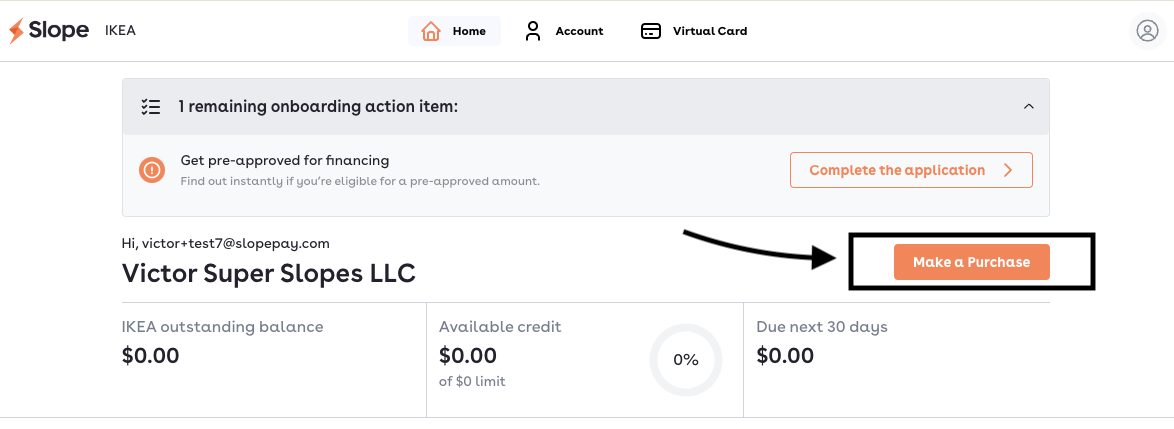This screenshot has height=429, width=1174.
Task: Click the Due next 30 days amount
Action: 785,355
